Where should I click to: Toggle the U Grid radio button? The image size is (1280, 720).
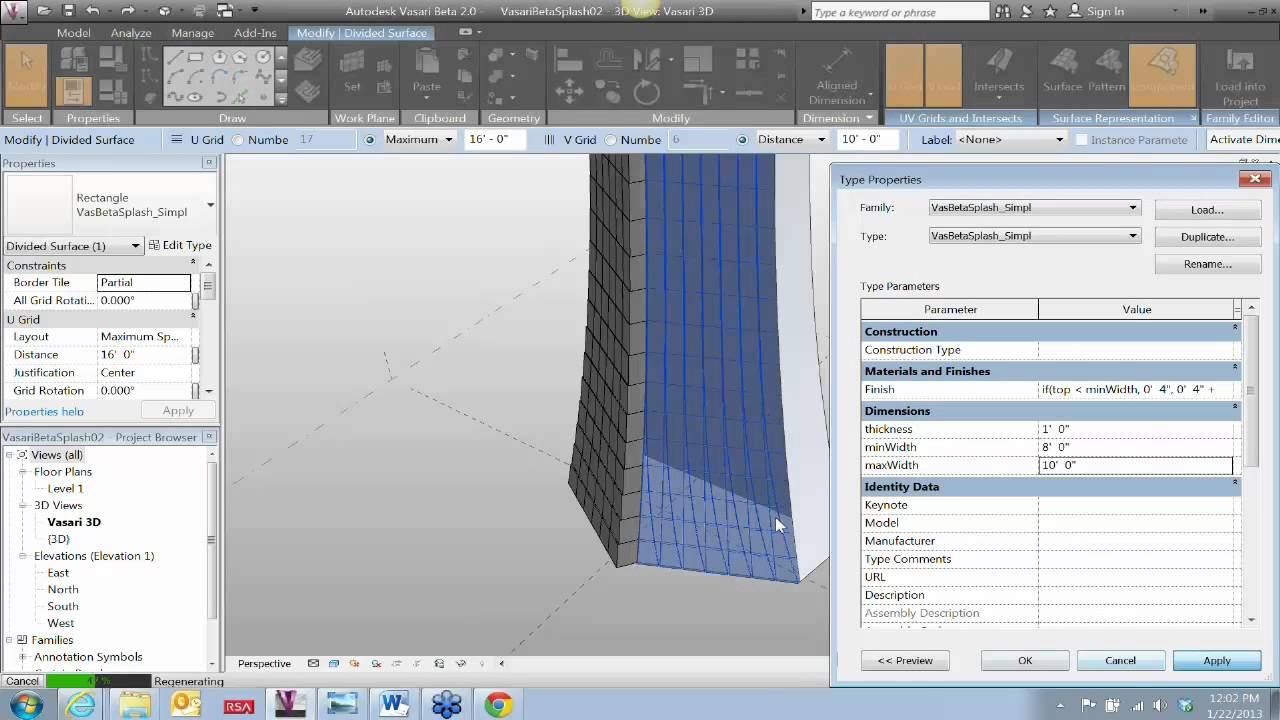click(237, 139)
